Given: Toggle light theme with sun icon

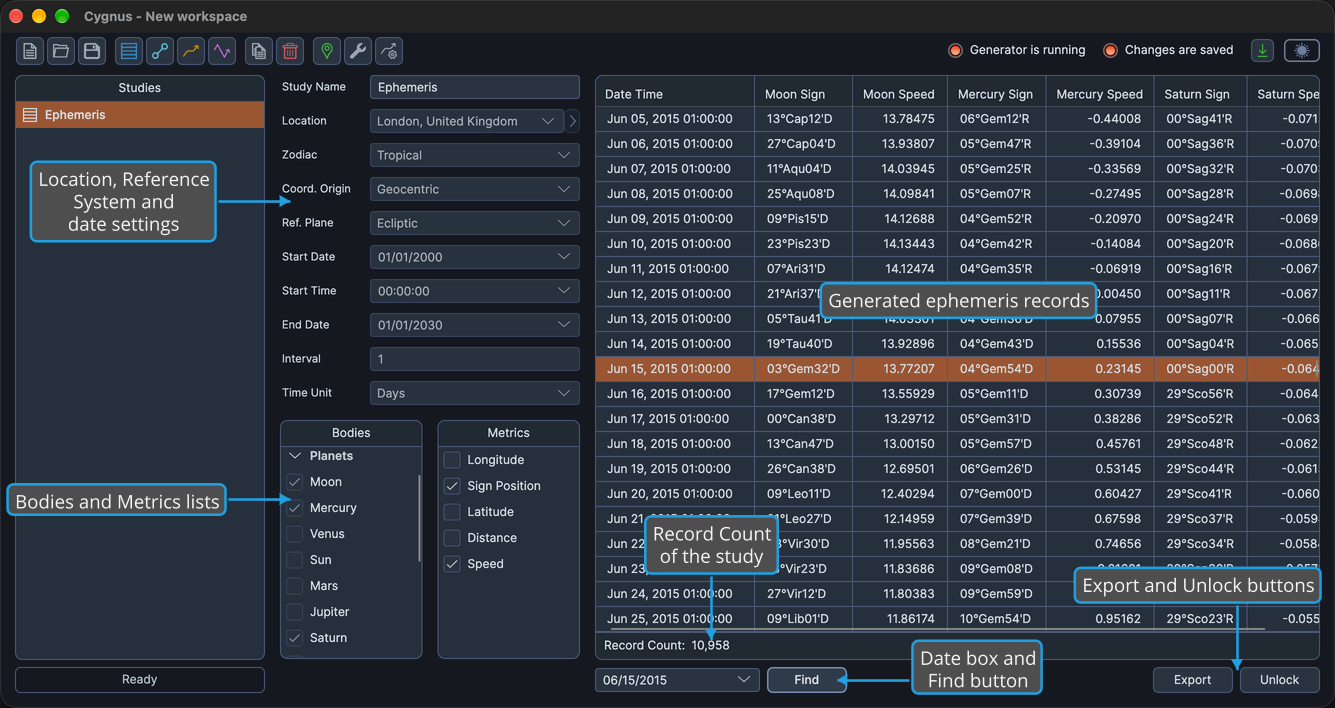Looking at the screenshot, I should pos(1302,51).
